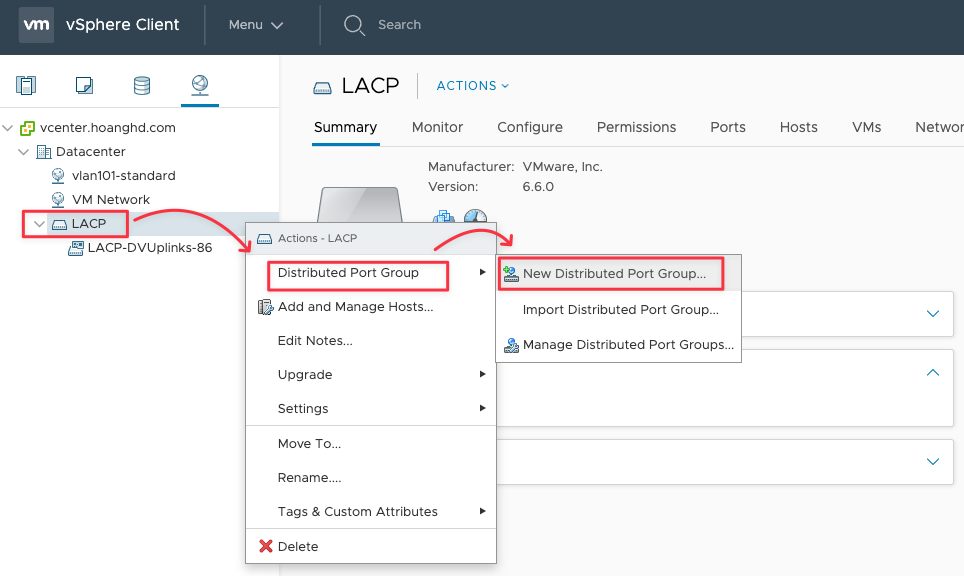Open the ACTIONS dropdown
Image resolution: width=964 pixels, height=576 pixels.
point(473,86)
